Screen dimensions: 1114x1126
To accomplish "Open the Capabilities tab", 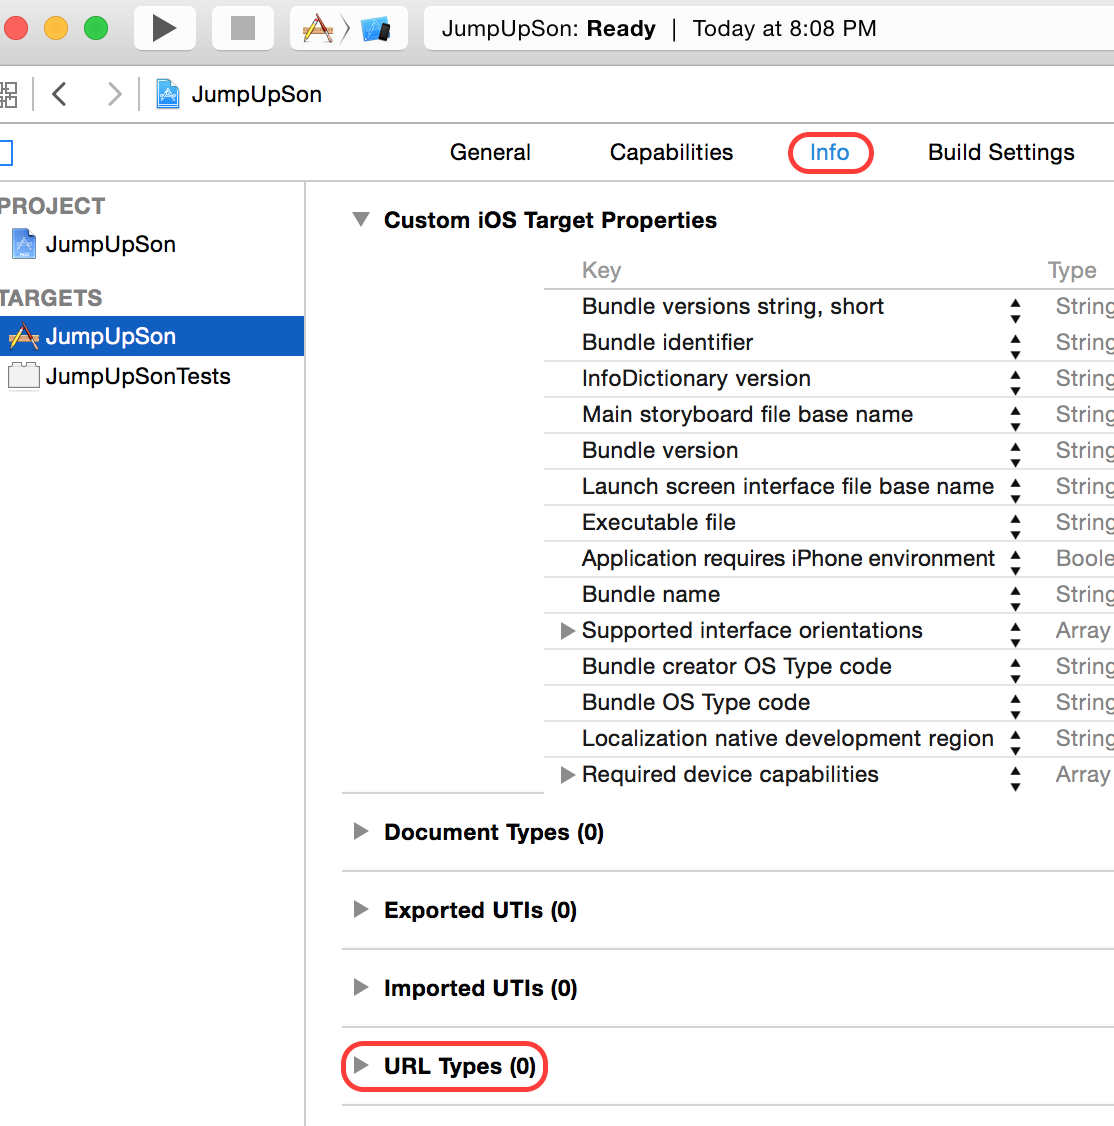I will [671, 152].
